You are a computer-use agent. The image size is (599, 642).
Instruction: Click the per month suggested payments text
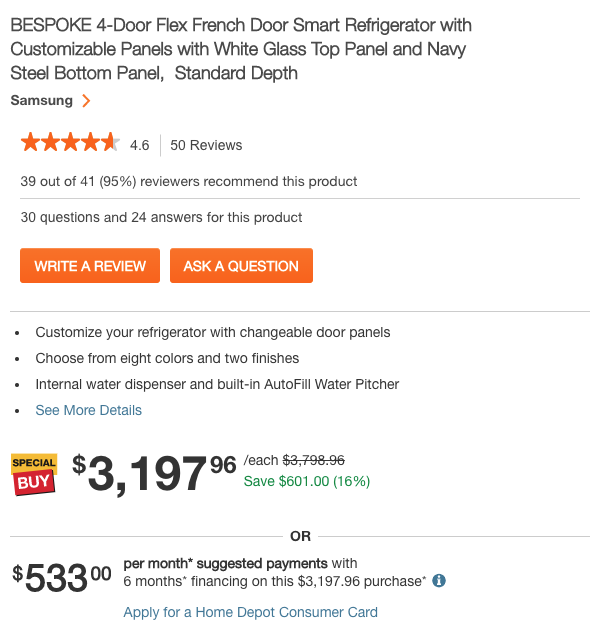point(226,563)
